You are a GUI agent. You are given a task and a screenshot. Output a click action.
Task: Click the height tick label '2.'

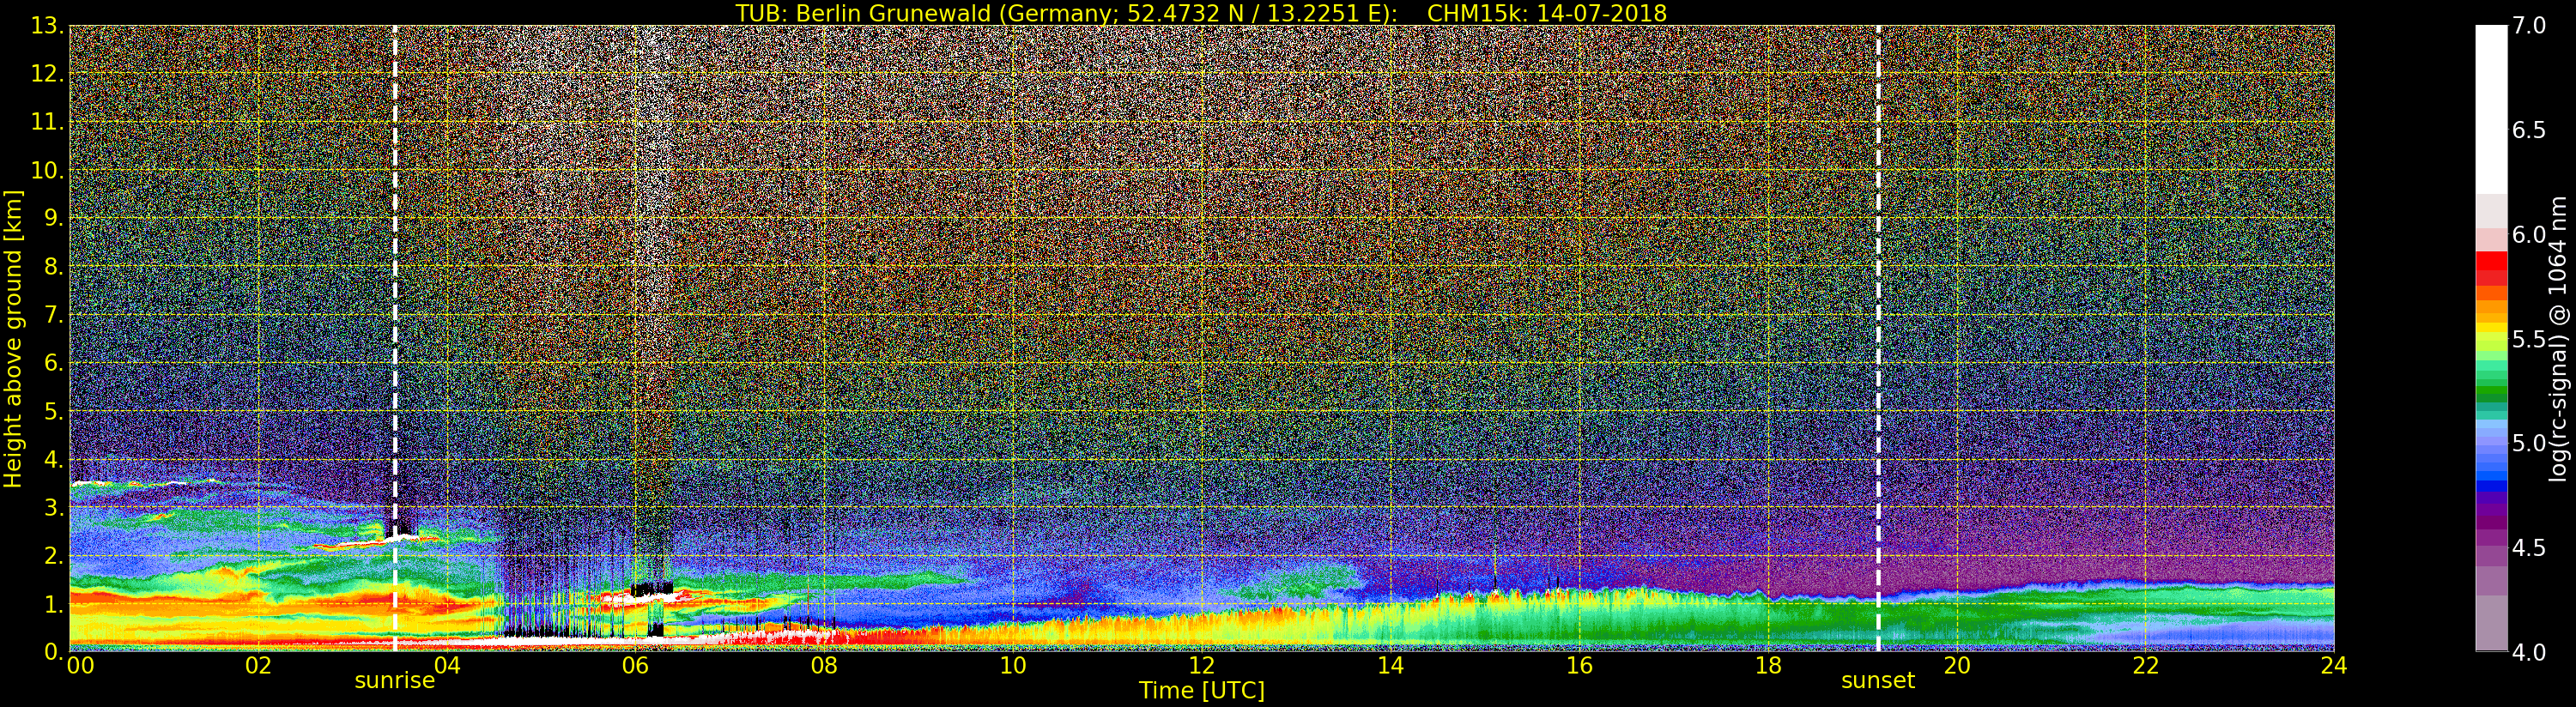click(x=54, y=555)
